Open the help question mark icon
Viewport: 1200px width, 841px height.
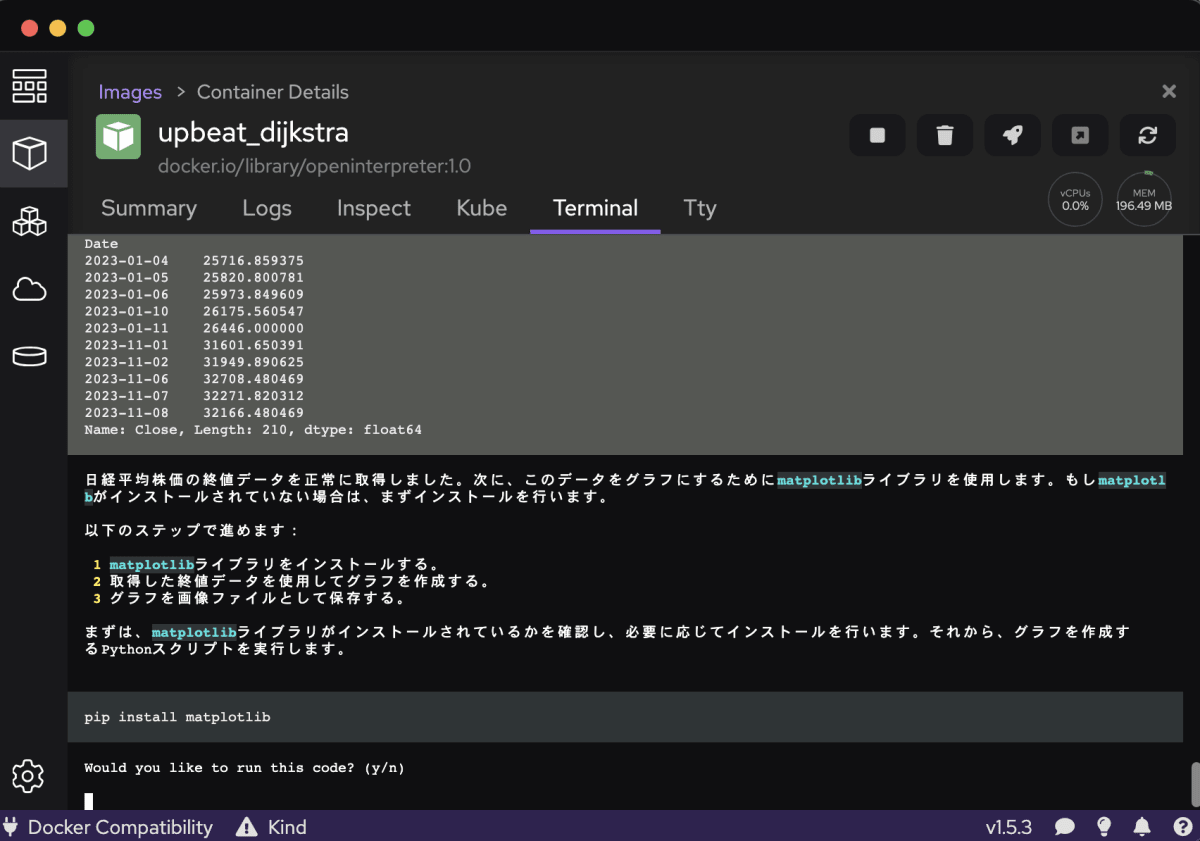[1180, 827]
